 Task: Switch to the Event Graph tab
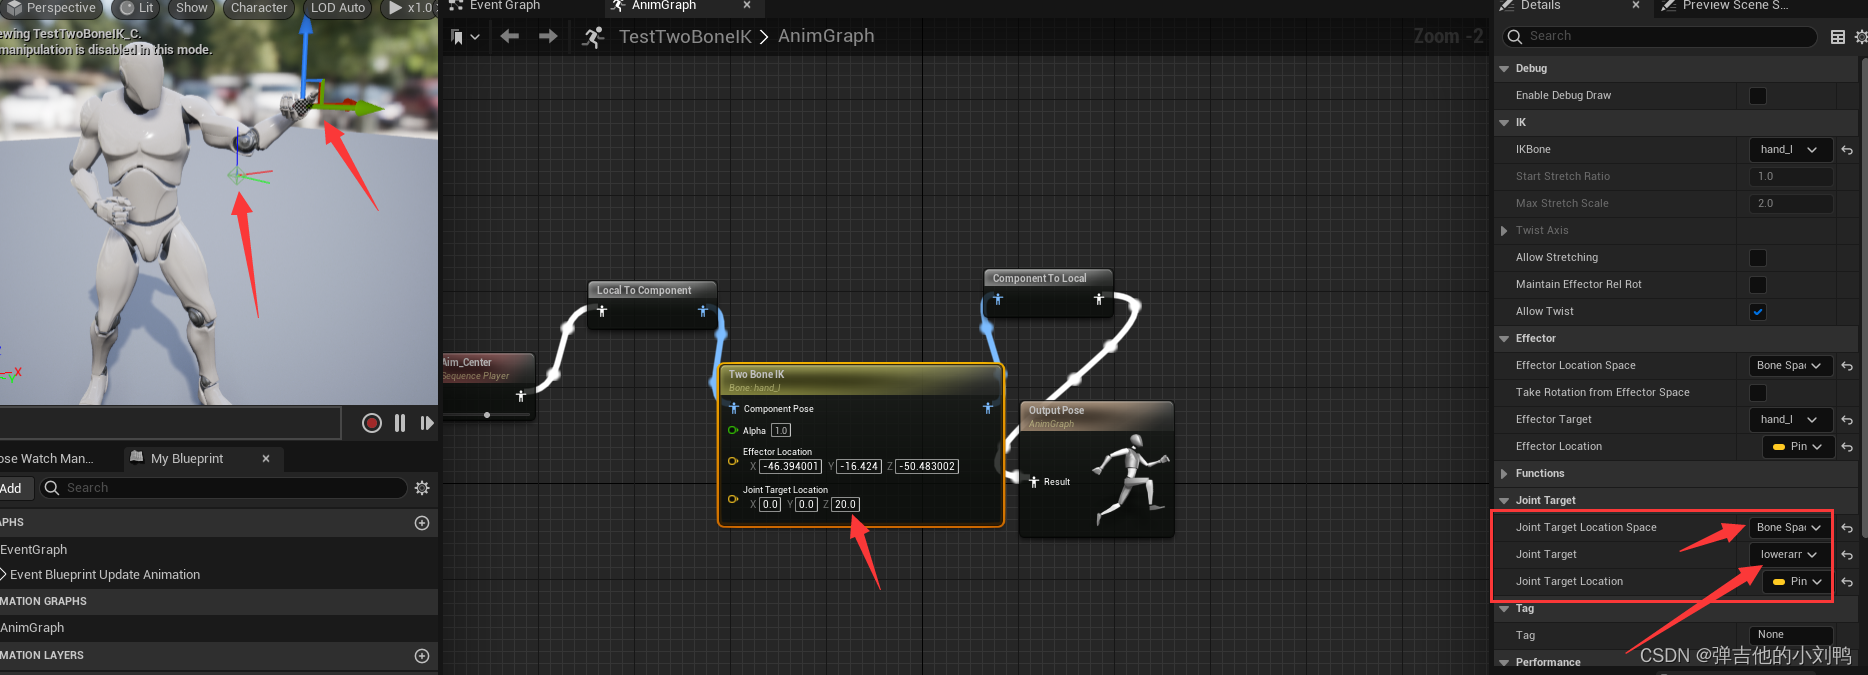point(504,6)
